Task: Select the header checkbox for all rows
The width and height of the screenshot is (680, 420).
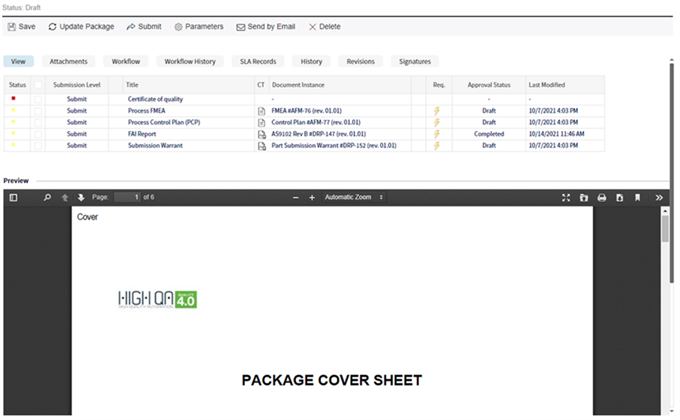Action: click(x=39, y=85)
